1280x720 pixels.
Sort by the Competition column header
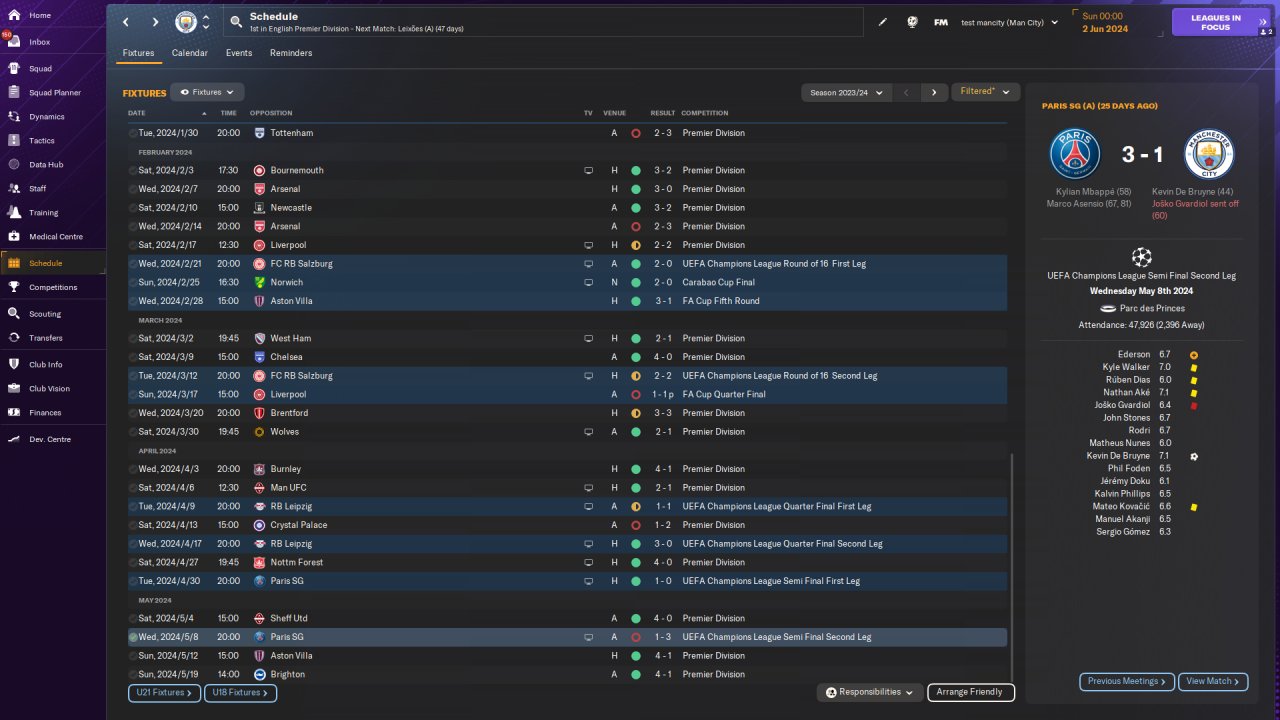(x=705, y=113)
